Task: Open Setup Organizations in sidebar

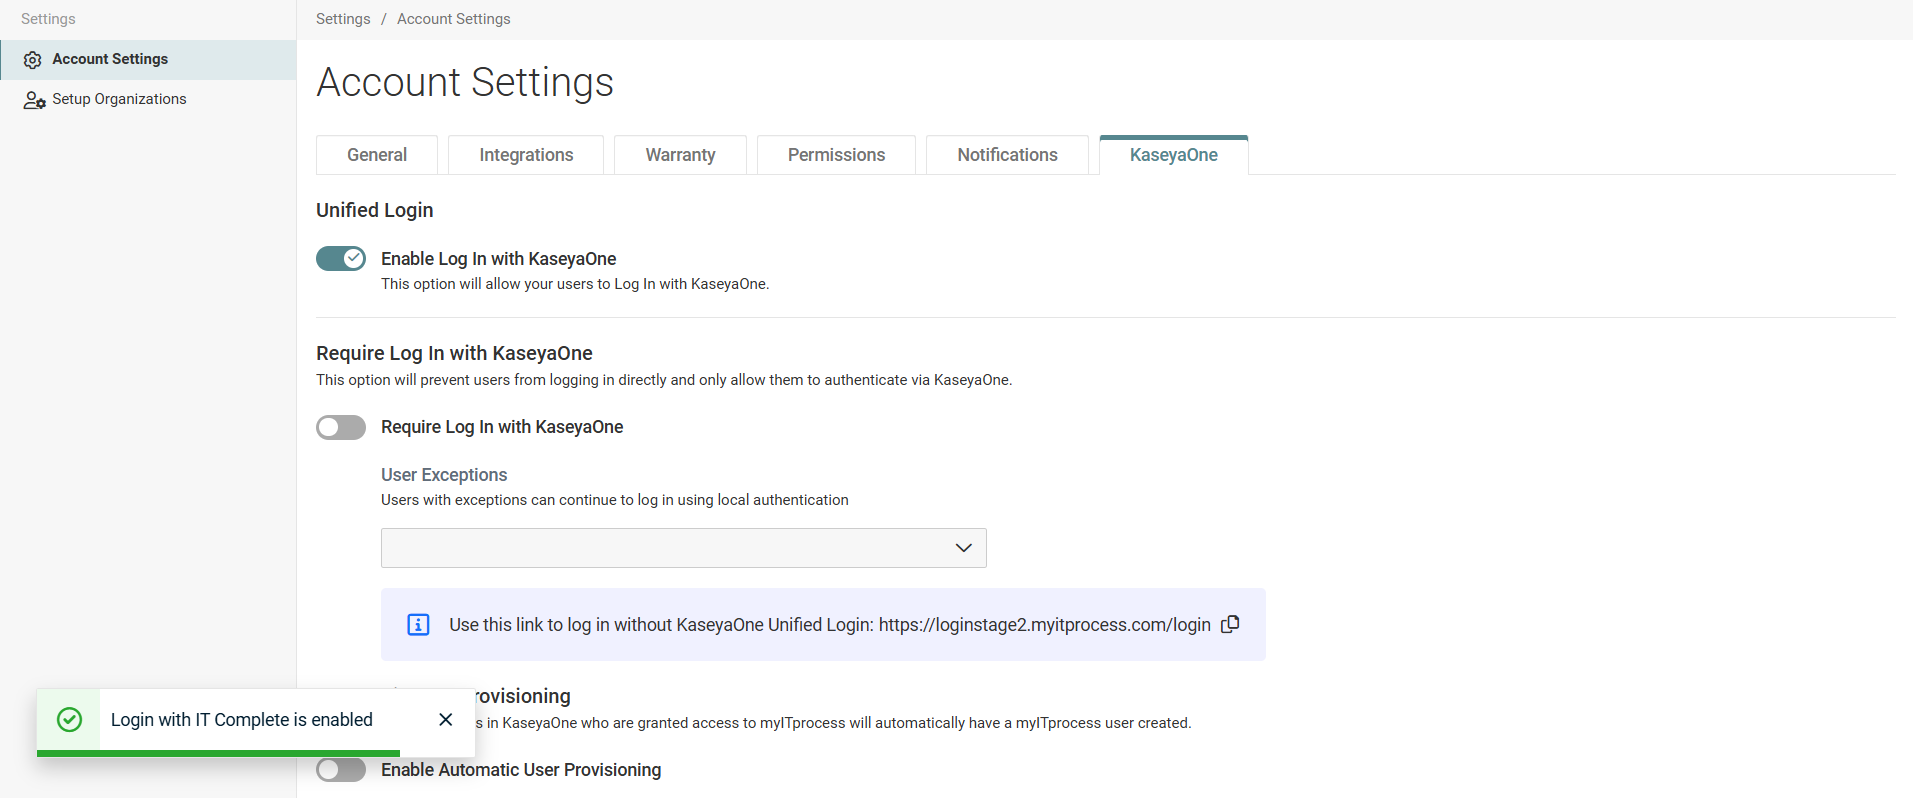Action: (119, 99)
